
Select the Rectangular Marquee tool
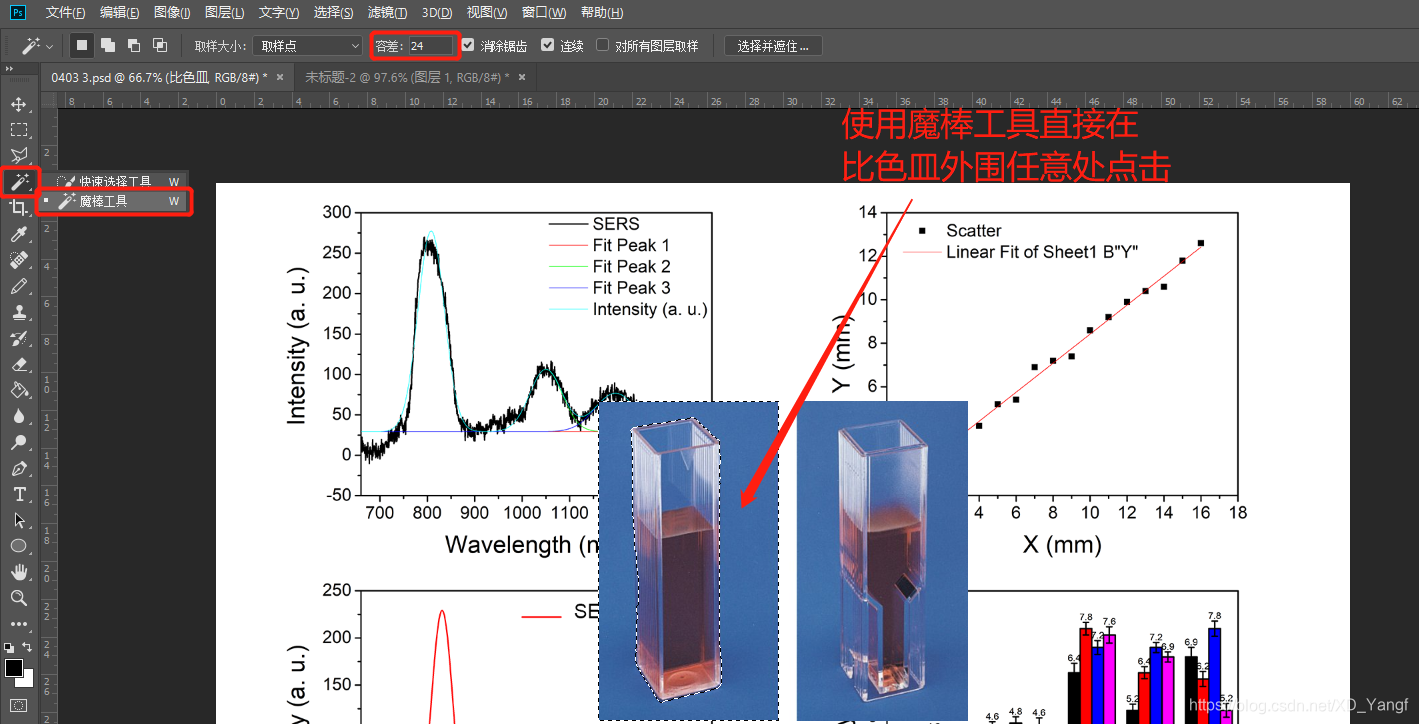(18, 130)
